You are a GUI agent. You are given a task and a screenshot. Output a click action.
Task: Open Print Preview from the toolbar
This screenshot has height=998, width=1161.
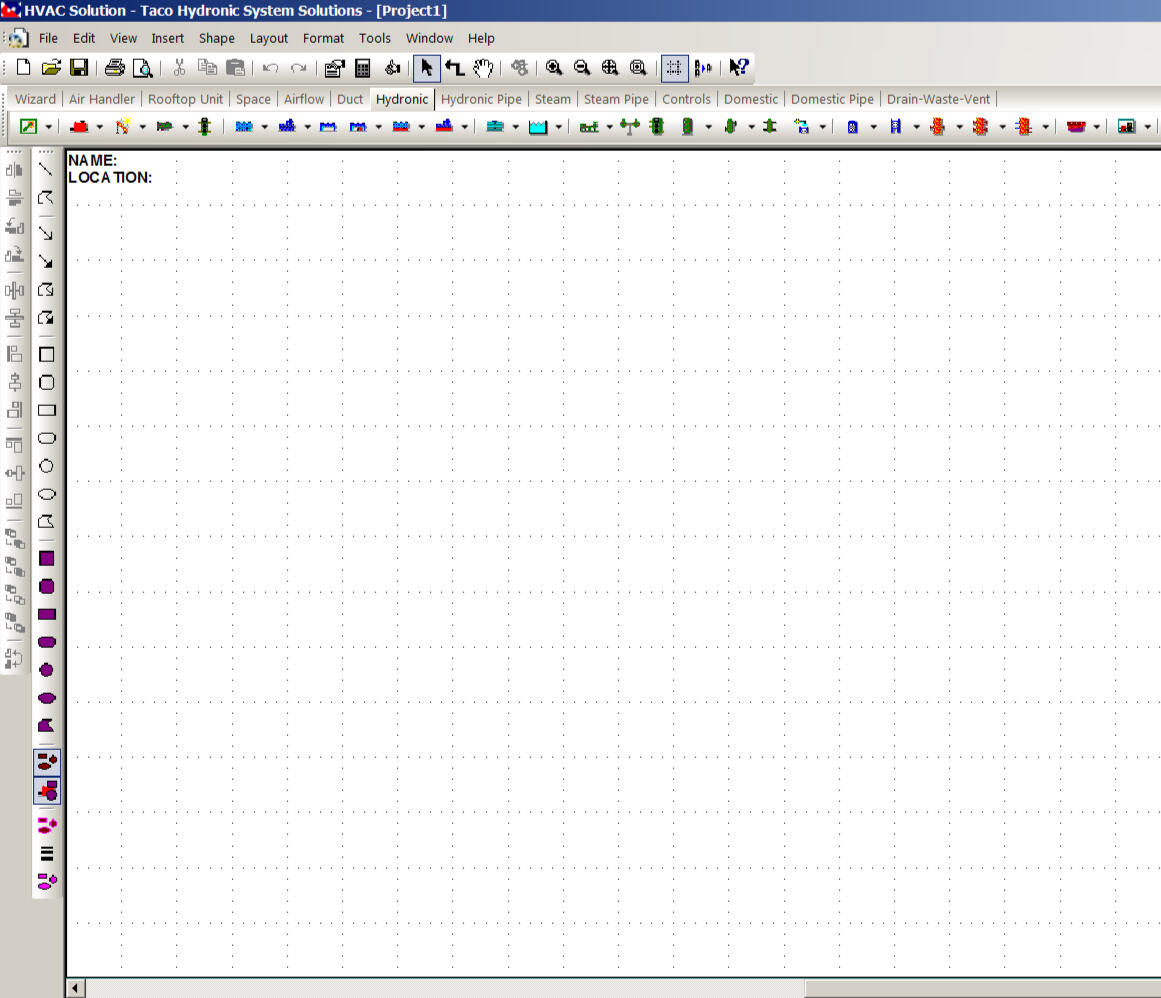click(x=143, y=68)
